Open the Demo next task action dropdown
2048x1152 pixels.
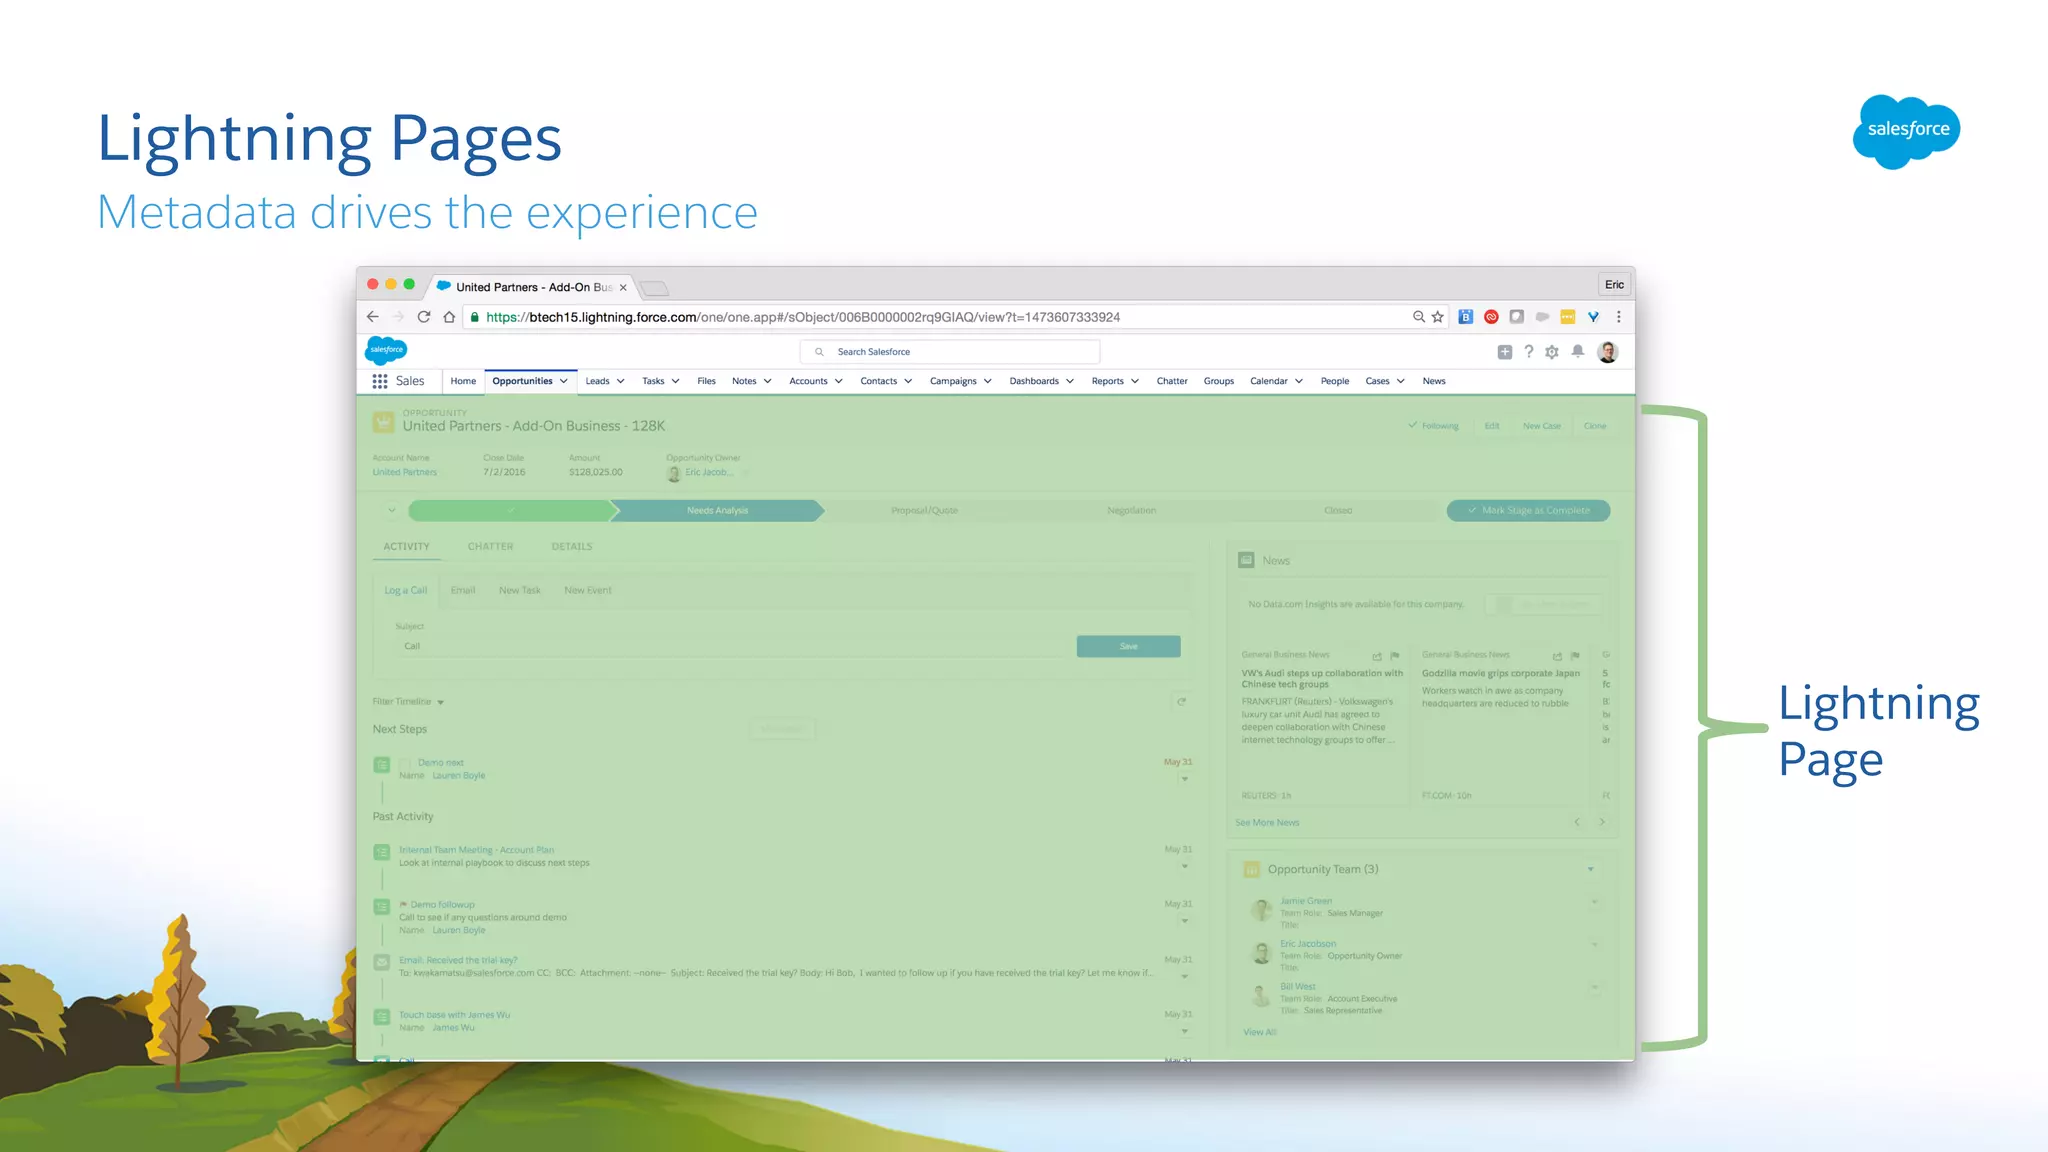1185,779
